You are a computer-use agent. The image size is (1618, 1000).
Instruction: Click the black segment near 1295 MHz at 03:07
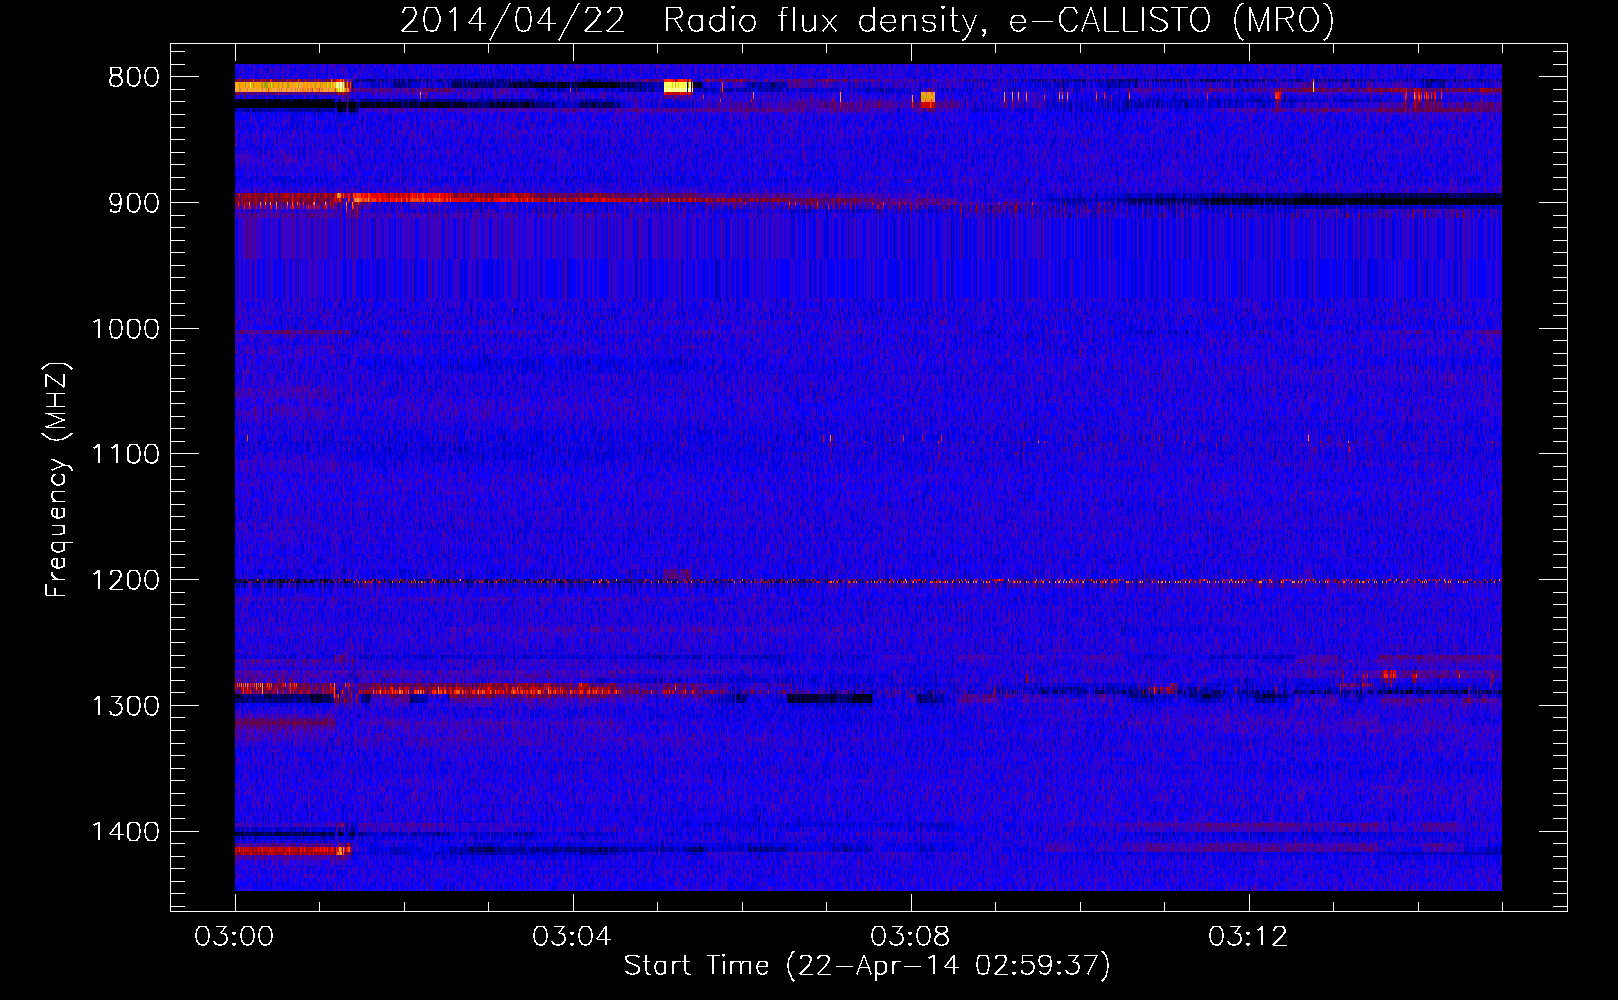click(x=829, y=698)
